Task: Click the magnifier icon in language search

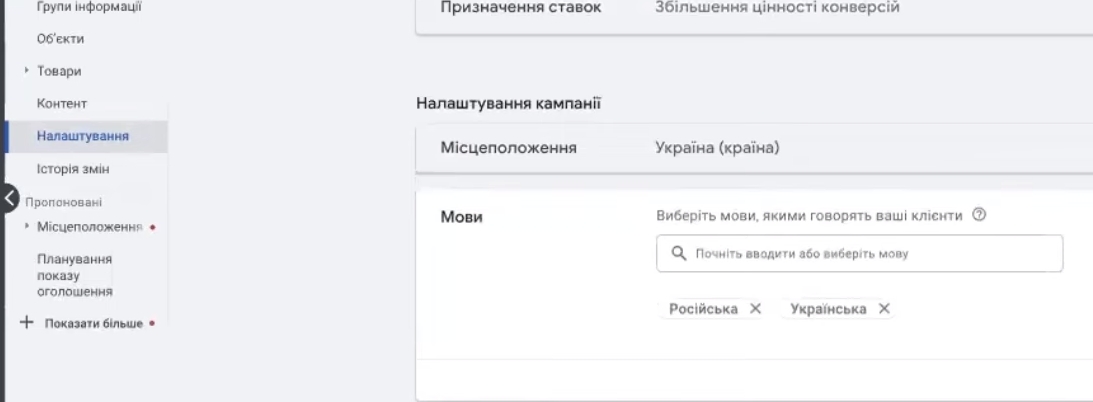Action: (x=677, y=254)
